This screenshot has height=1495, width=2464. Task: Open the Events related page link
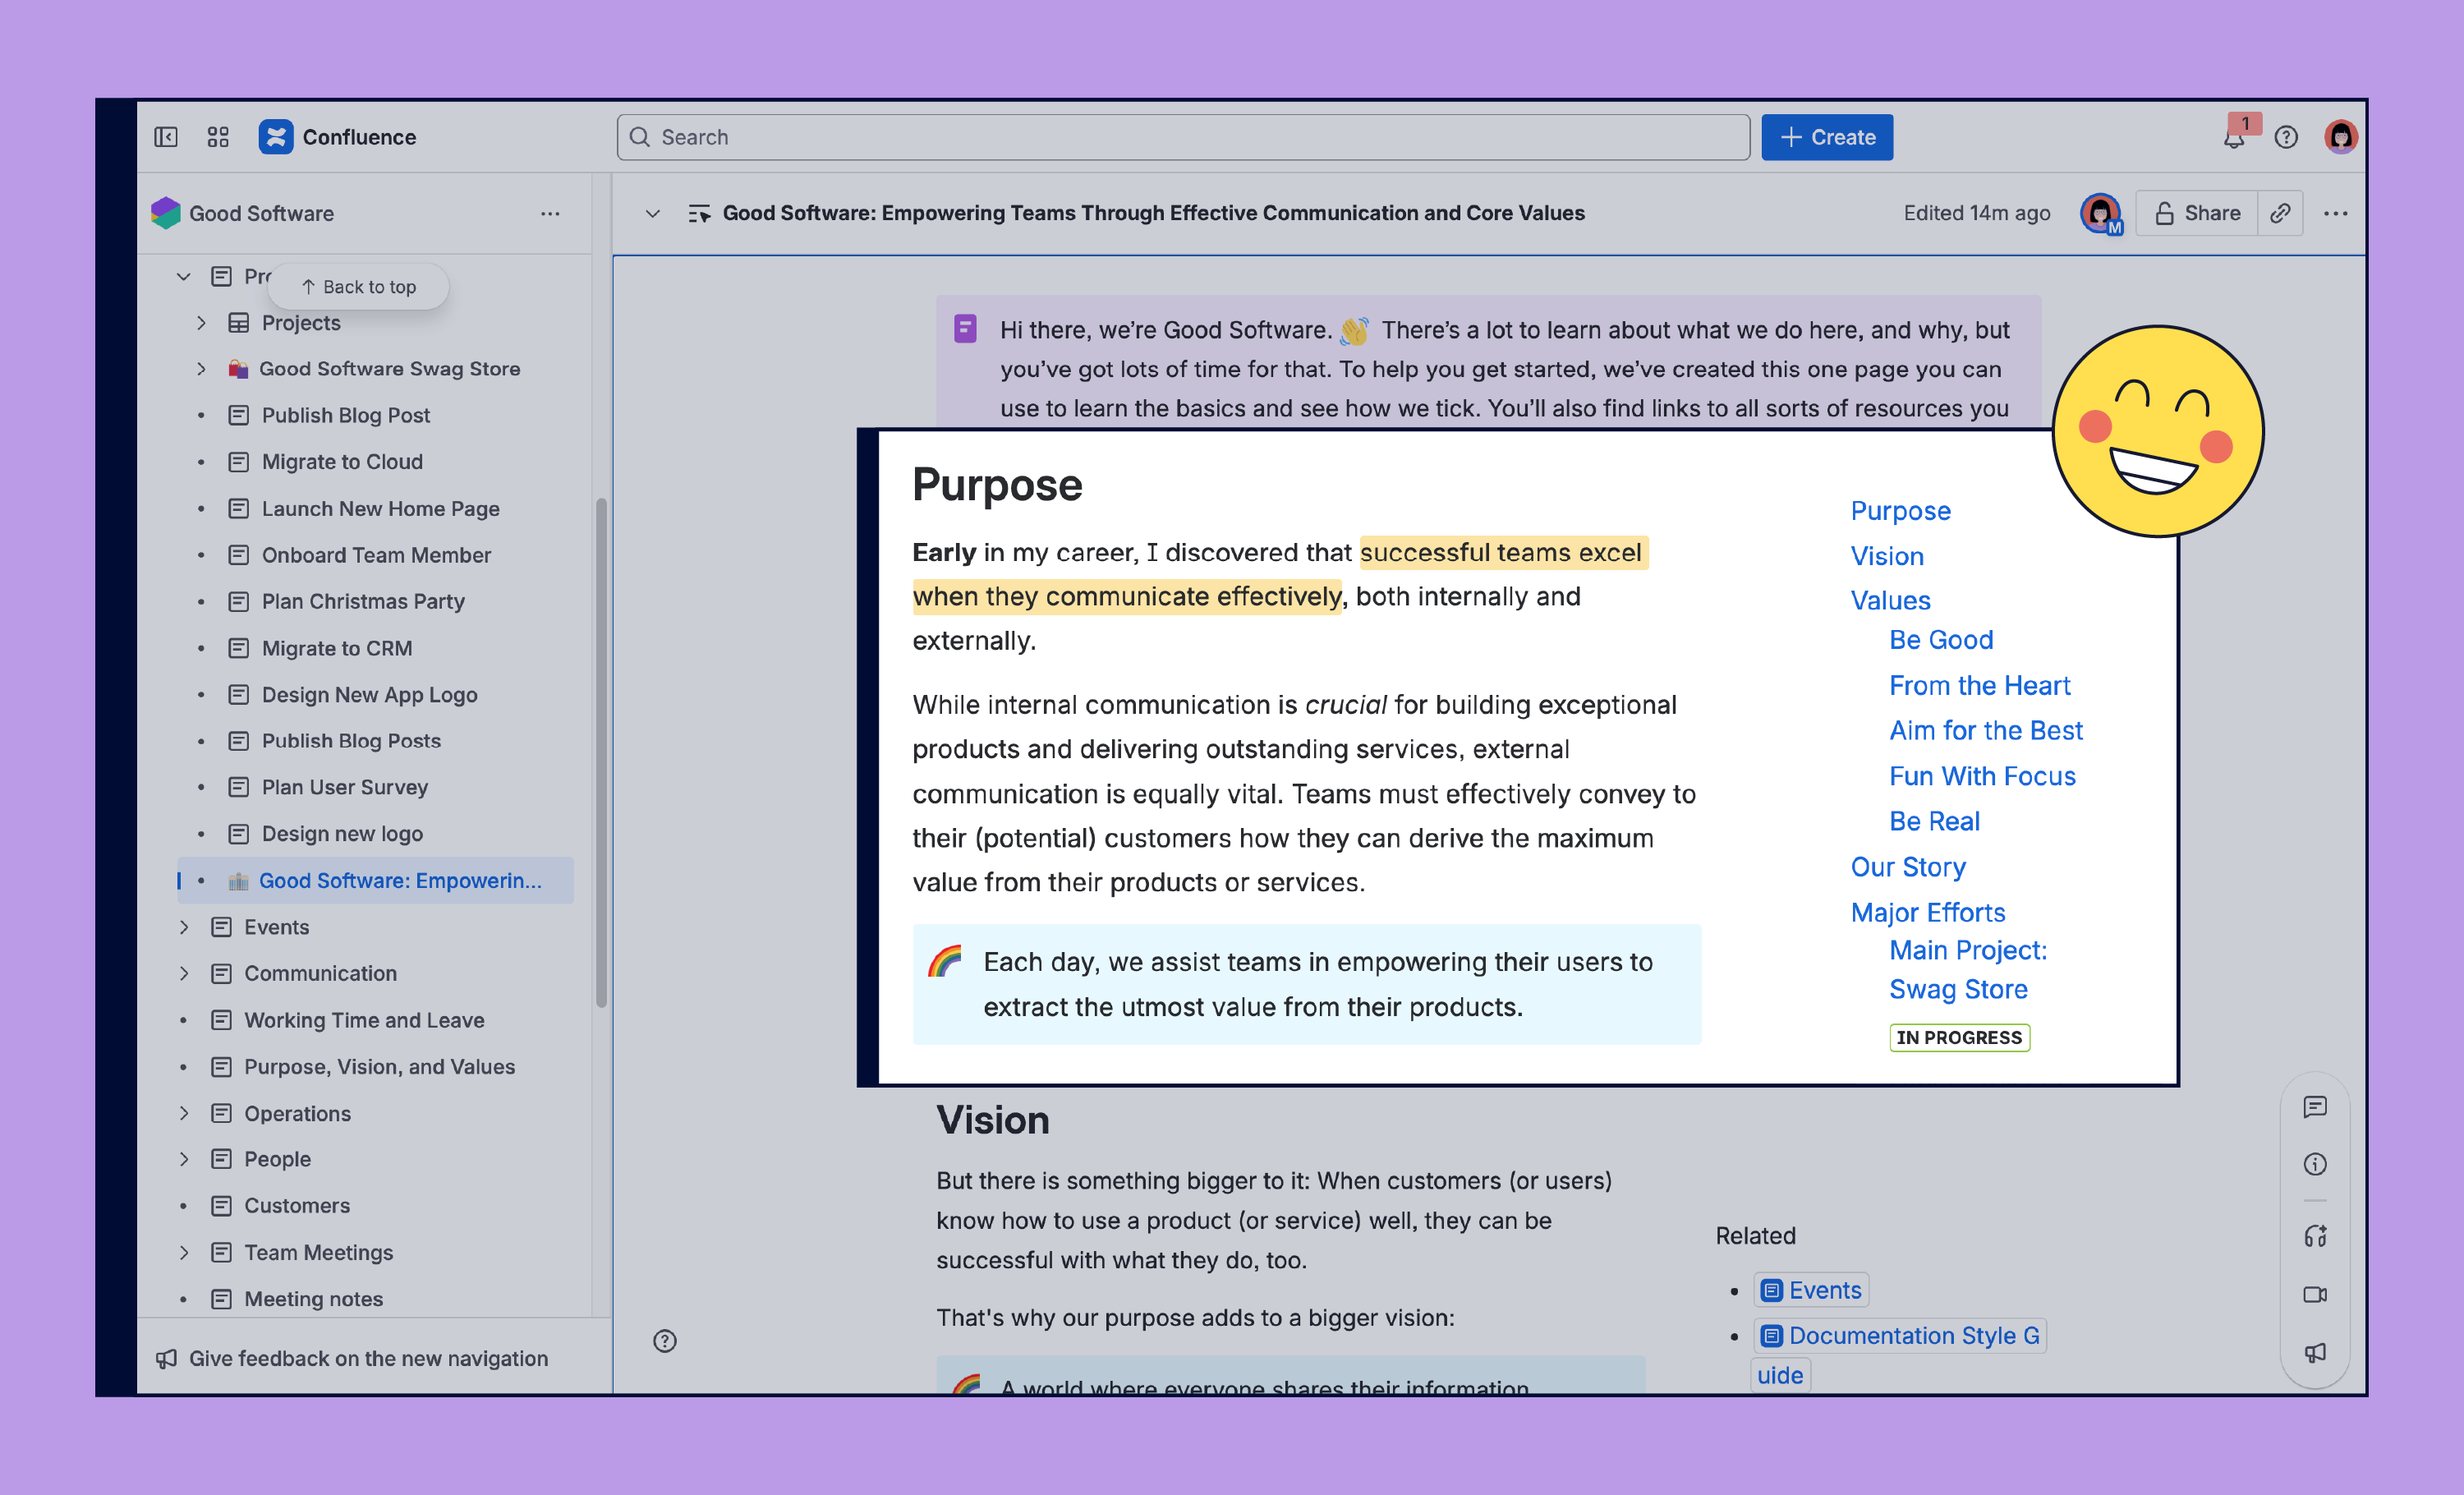coord(1811,1290)
